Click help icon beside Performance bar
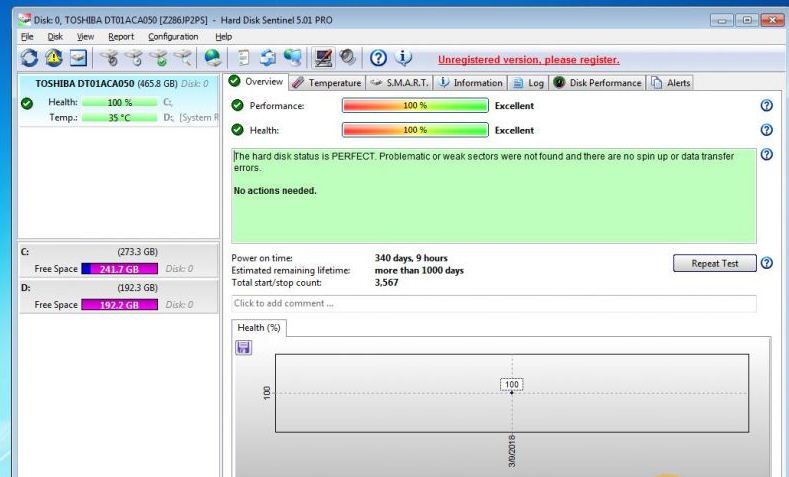 pyautogui.click(x=766, y=106)
